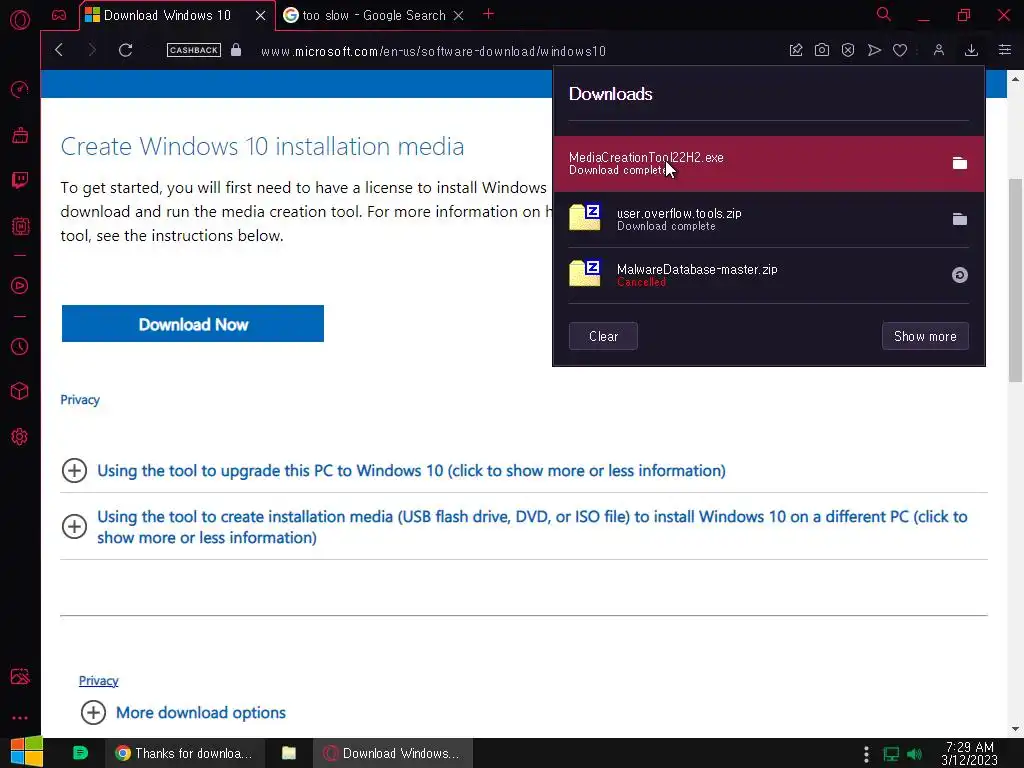Search tabs magnifier icon

(884, 14)
